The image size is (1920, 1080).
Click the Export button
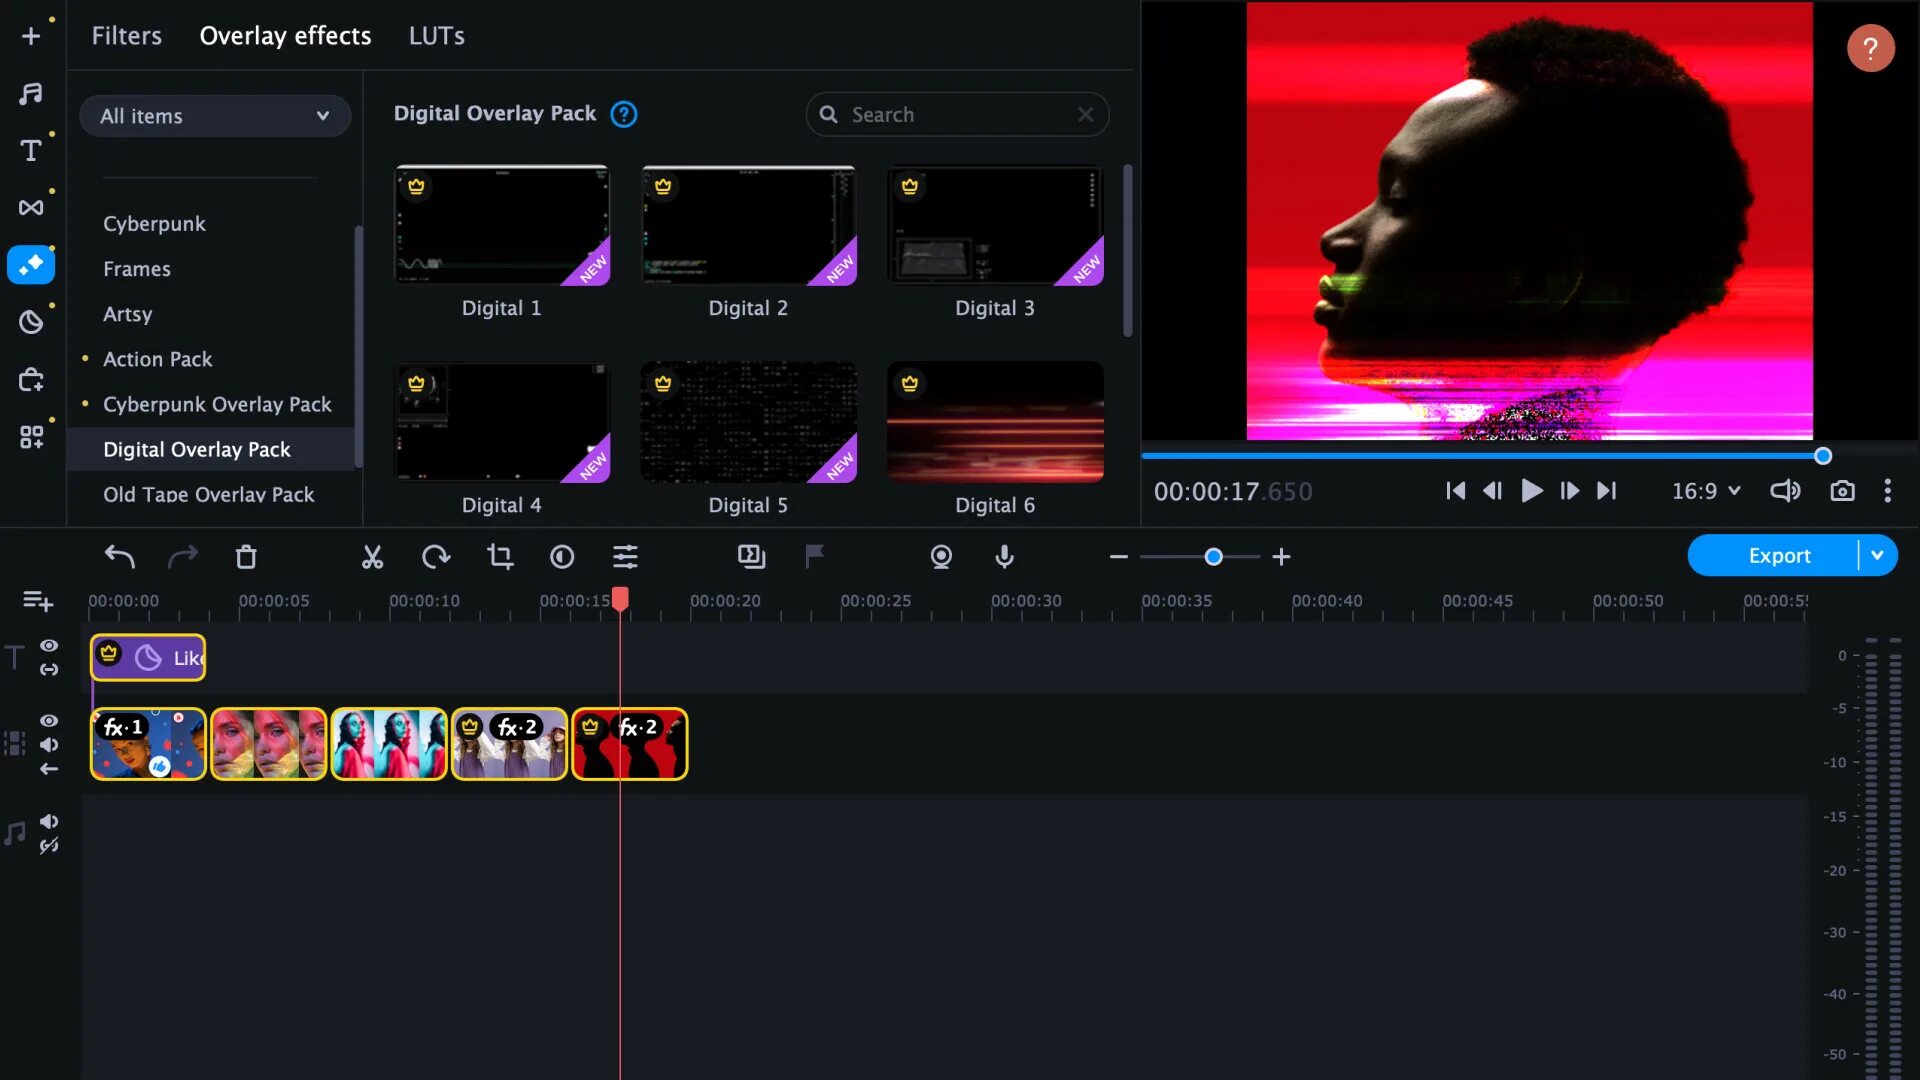click(x=1779, y=555)
